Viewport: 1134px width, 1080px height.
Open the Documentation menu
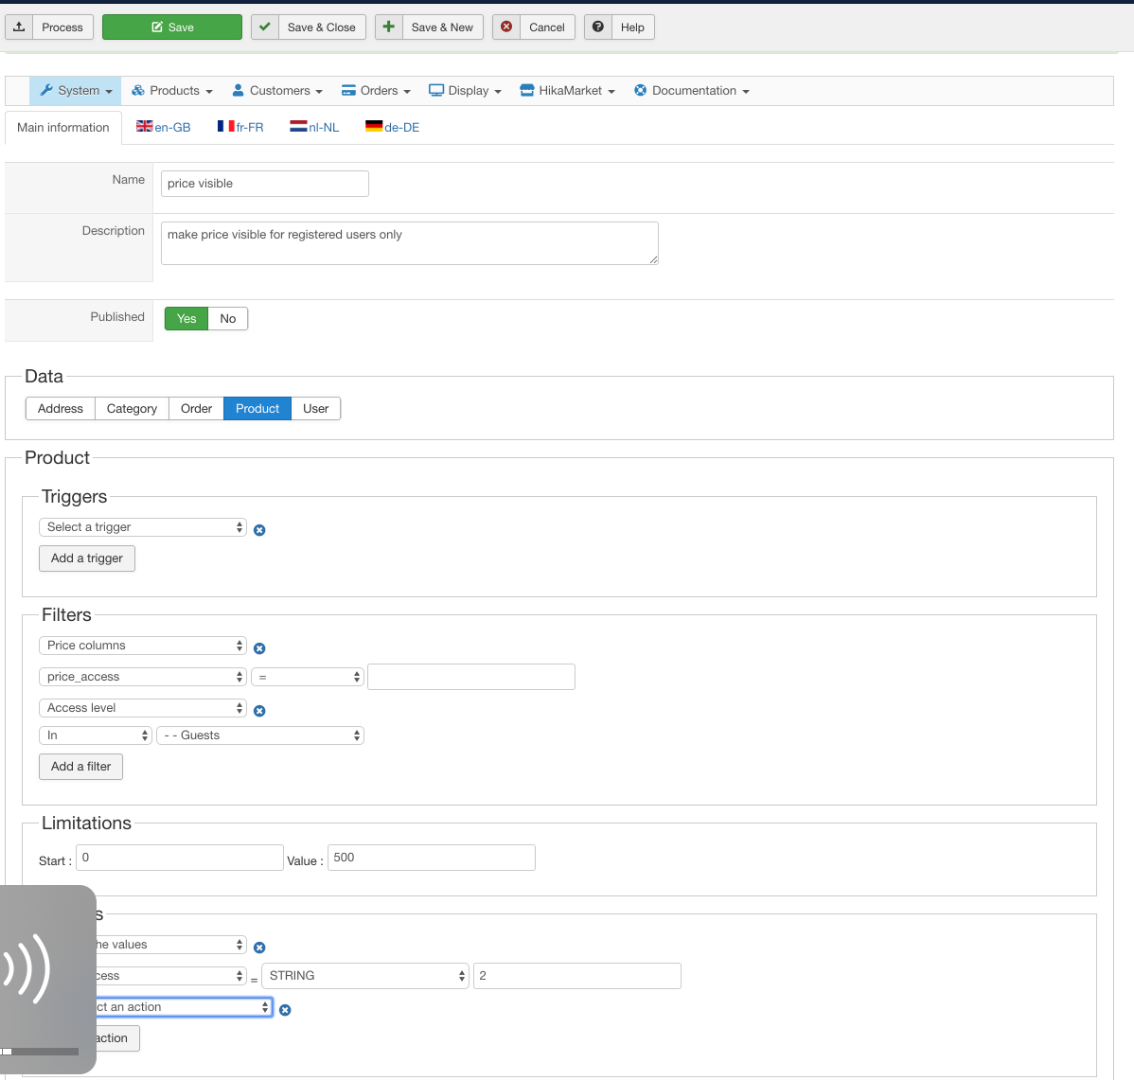pyautogui.click(x=692, y=90)
